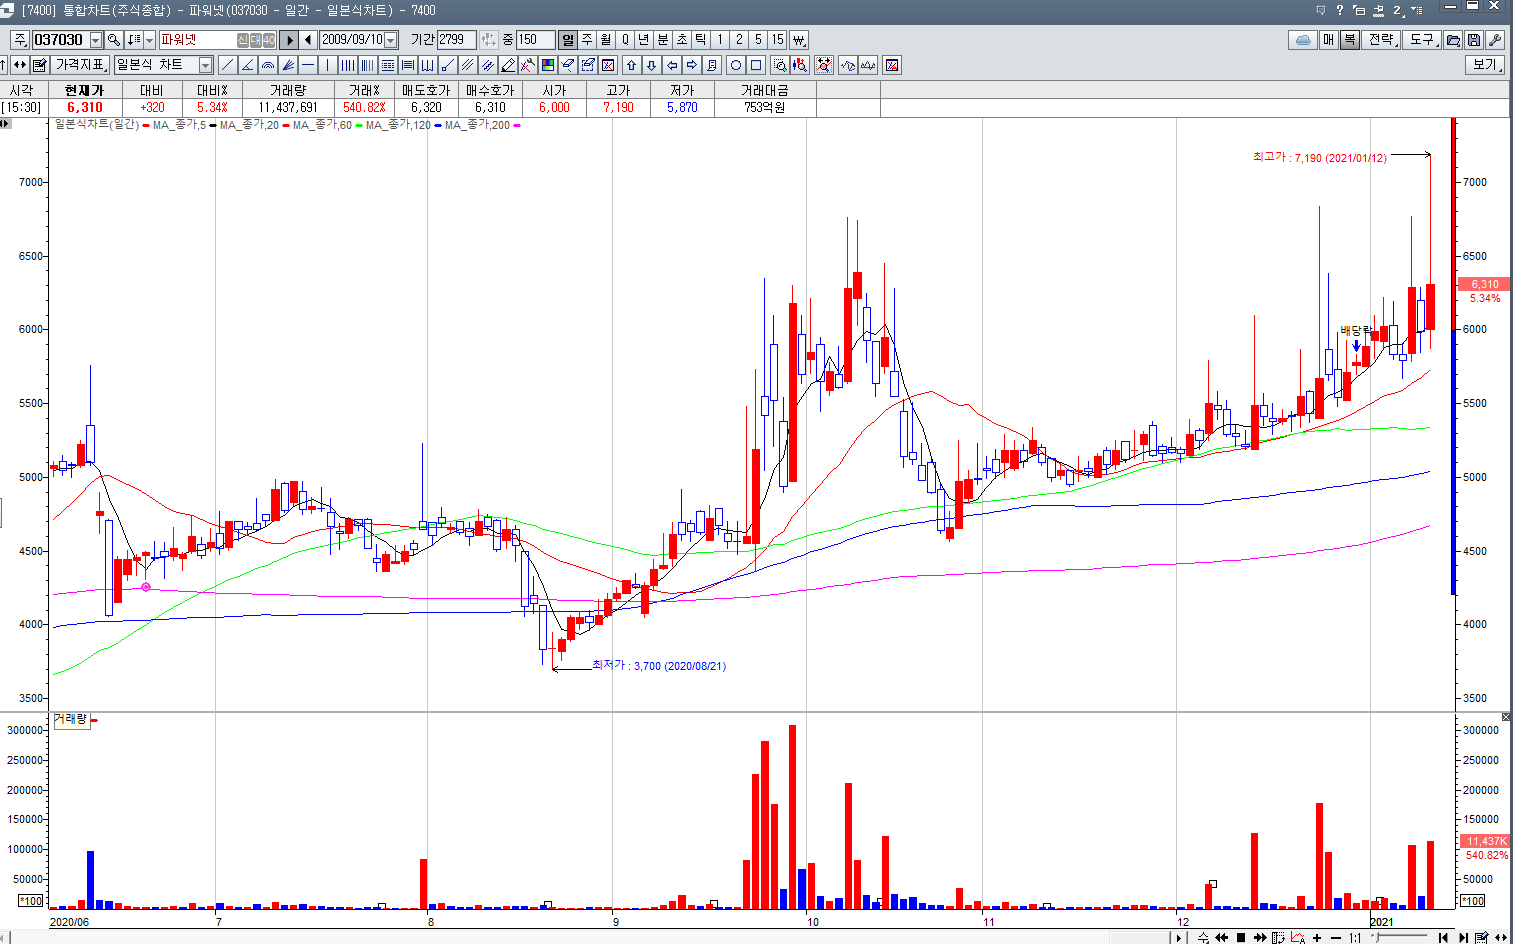Screen dimensions: 1513x944
Task: Switch to second (초) period
Action: click(681, 40)
